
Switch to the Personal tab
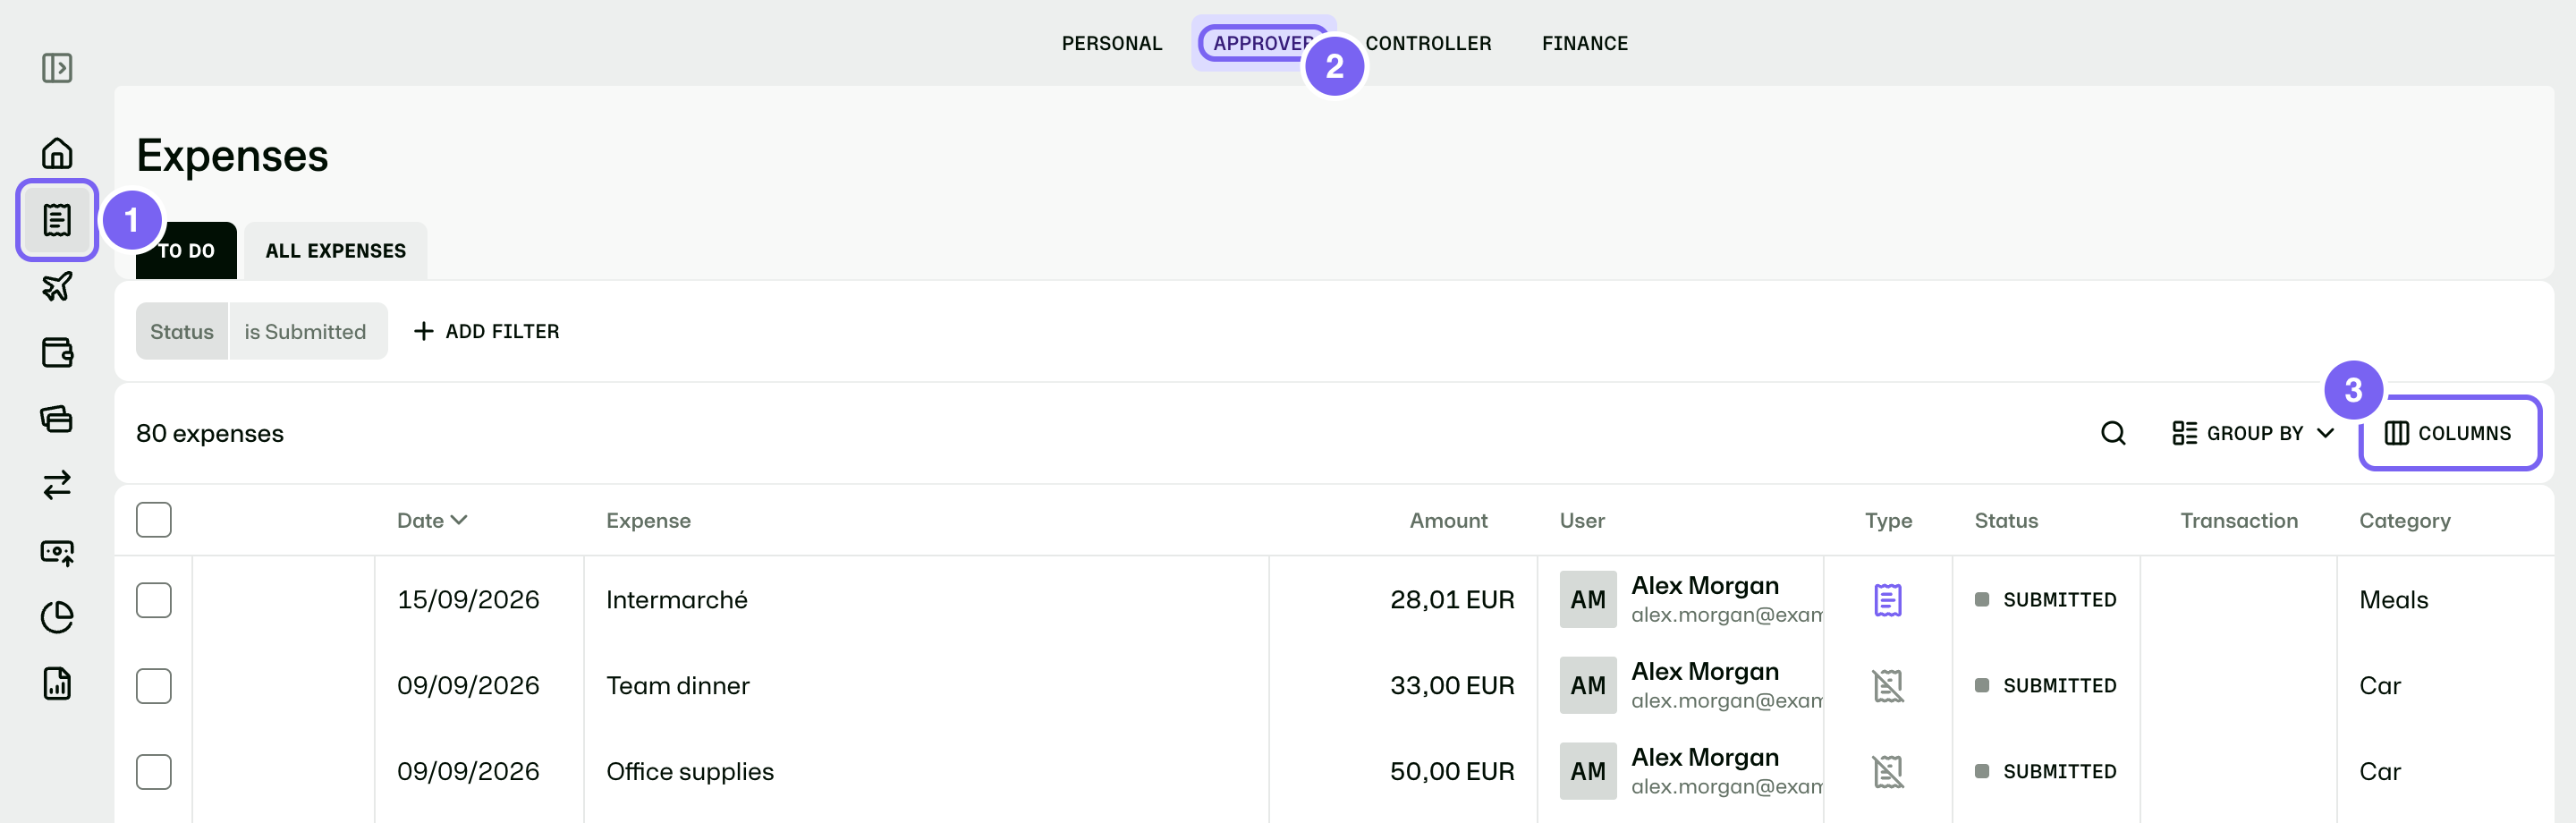point(1112,43)
